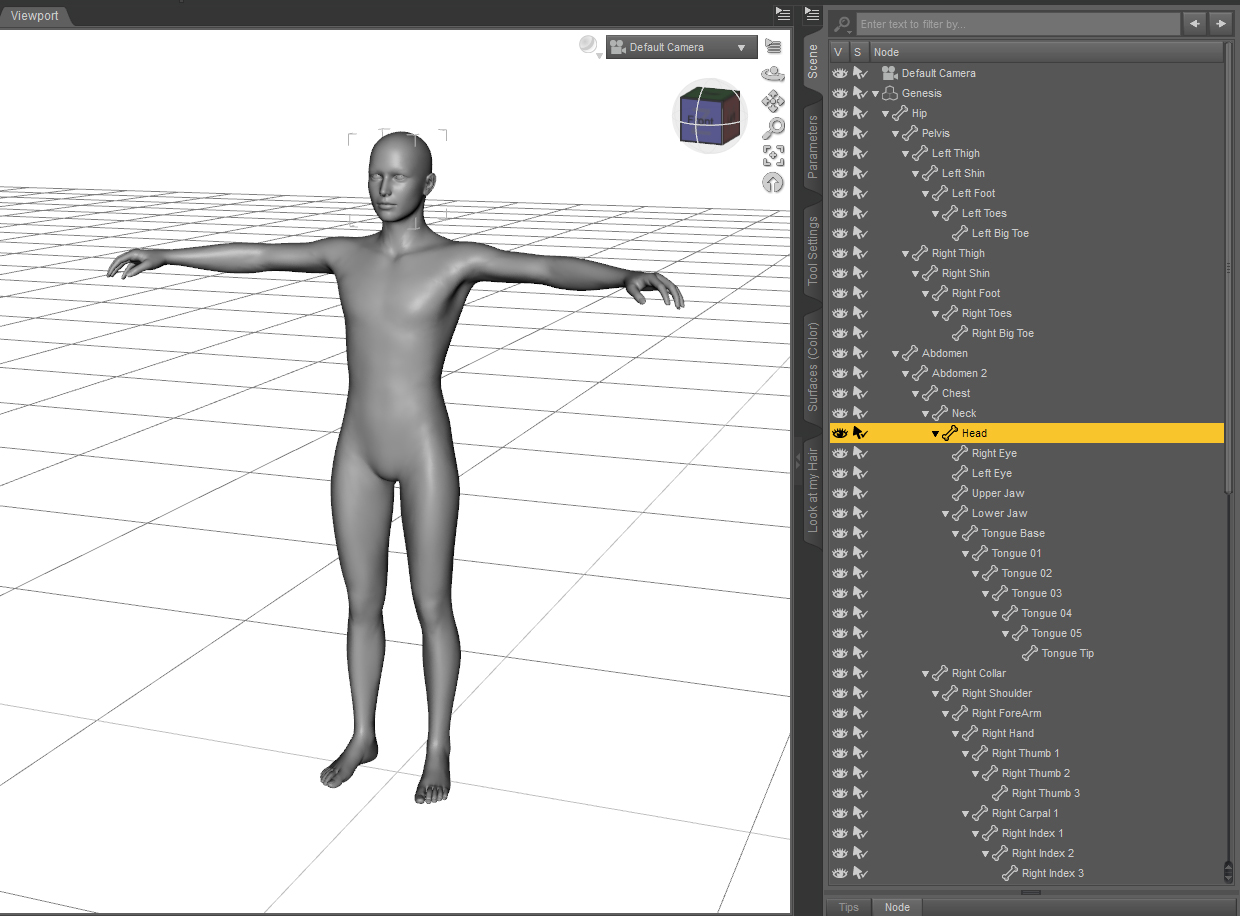Viewport: 1240px width, 916px height.
Task: Toggle visibility eye for Head node
Action: click(x=840, y=433)
